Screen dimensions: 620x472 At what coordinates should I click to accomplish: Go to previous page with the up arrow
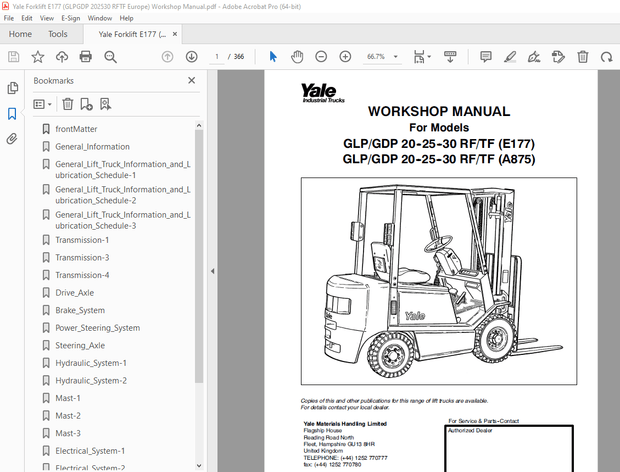coord(167,57)
